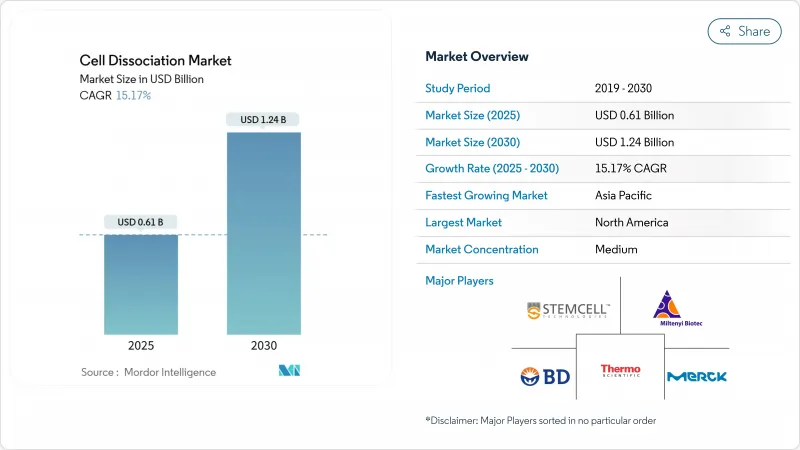The width and height of the screenshot is (800, 450).
Task: Click the Share button
Action: pos(745,31)
